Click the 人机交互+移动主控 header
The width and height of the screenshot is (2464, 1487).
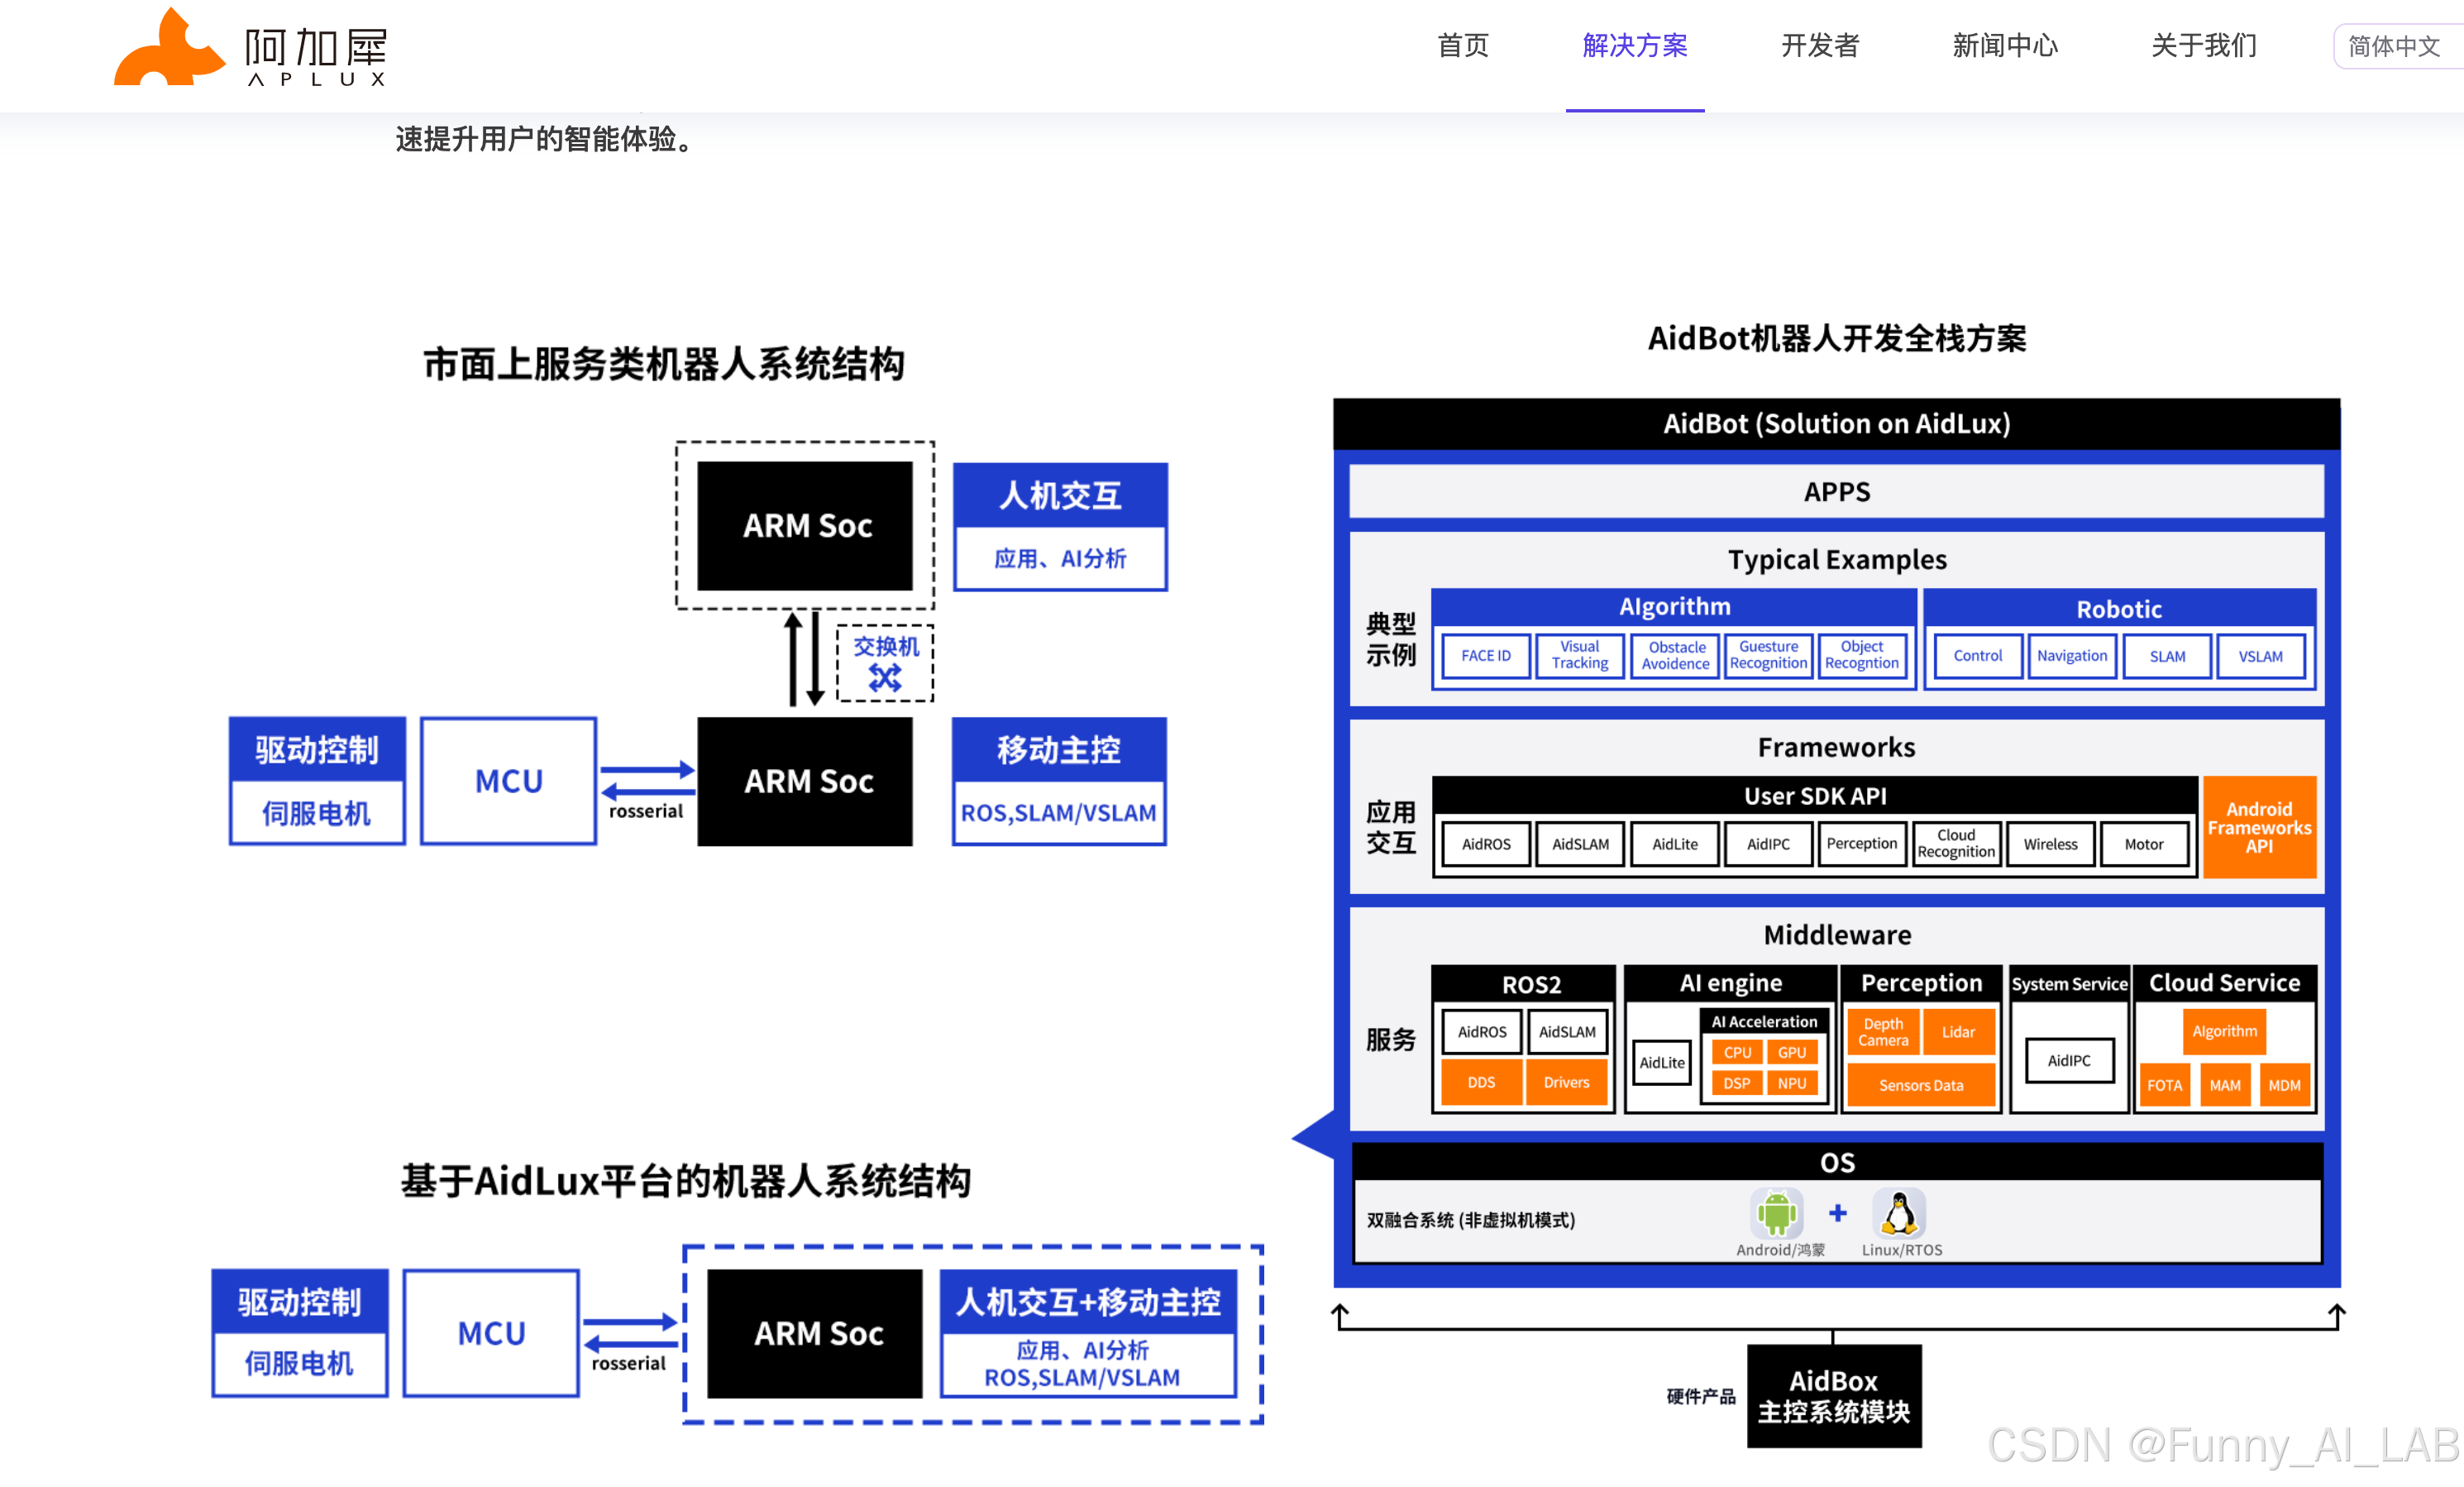(x=1088, y=1302)
